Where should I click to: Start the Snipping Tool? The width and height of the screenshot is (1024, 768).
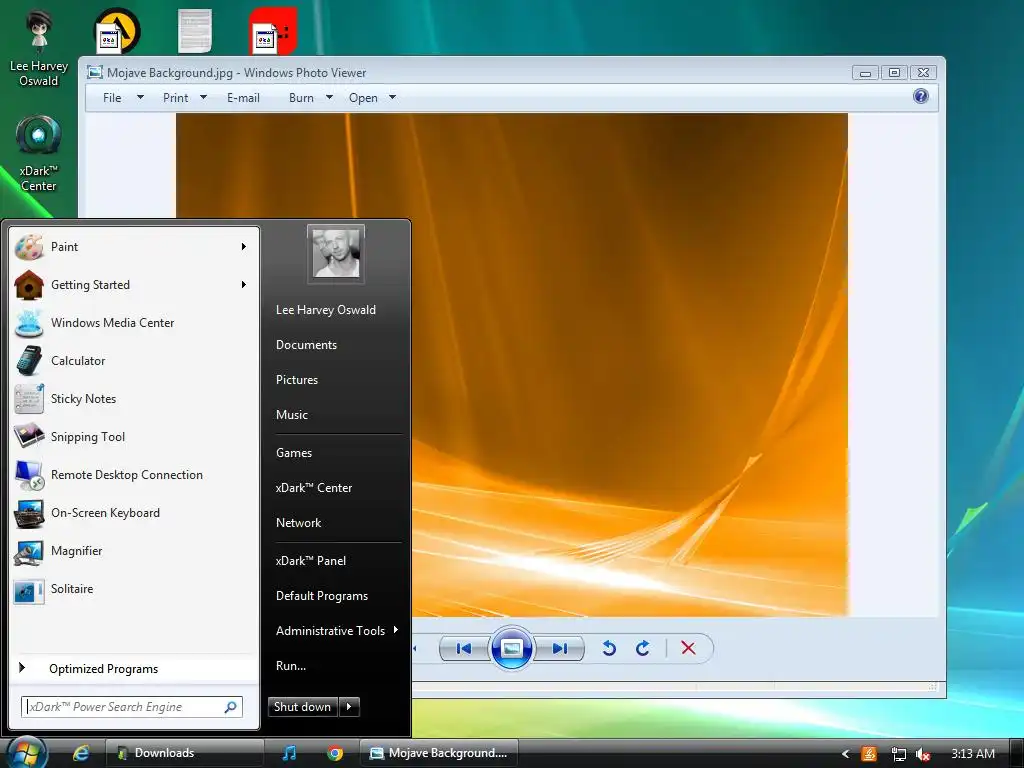click(133, 436)
